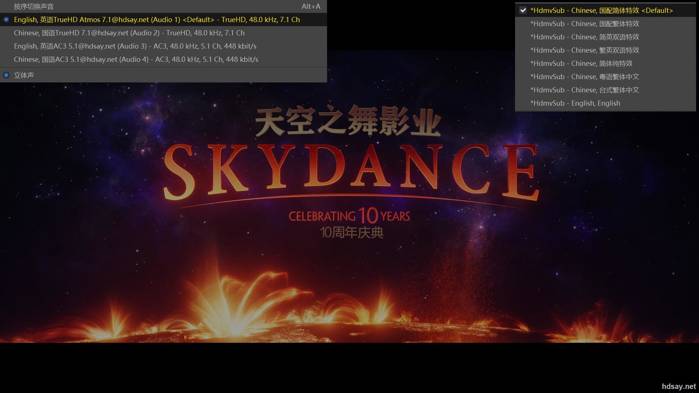Image resolution: width=699 pixels, height=393 pixels.
Task: Select the '立体声' stereo option
Action: tap(163, 75)
